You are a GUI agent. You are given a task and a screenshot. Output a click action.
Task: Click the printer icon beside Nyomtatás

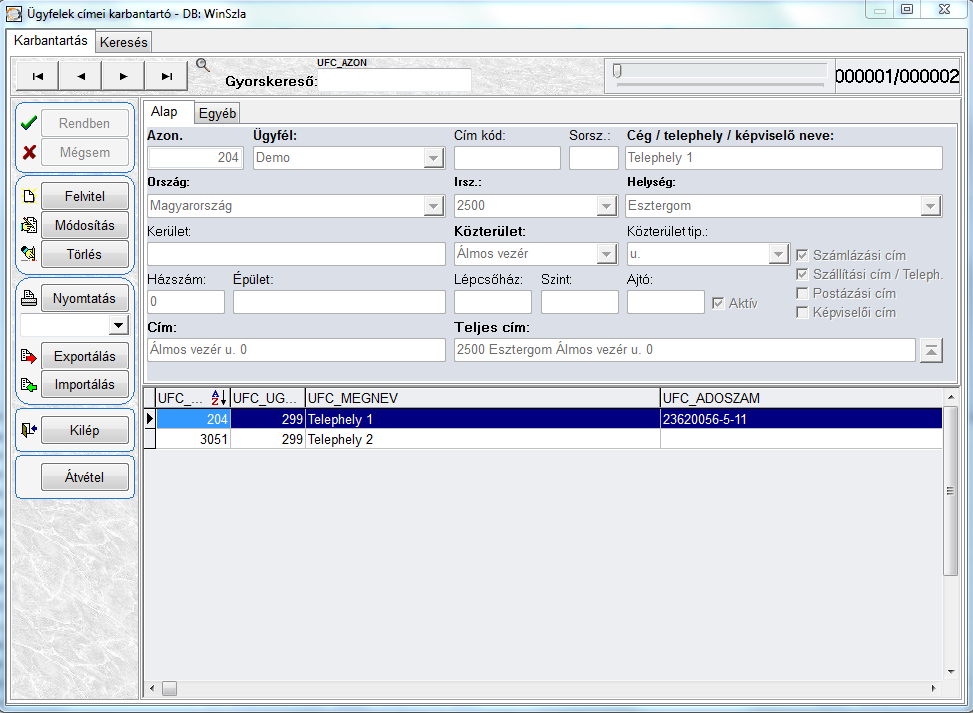click(29, 298)
